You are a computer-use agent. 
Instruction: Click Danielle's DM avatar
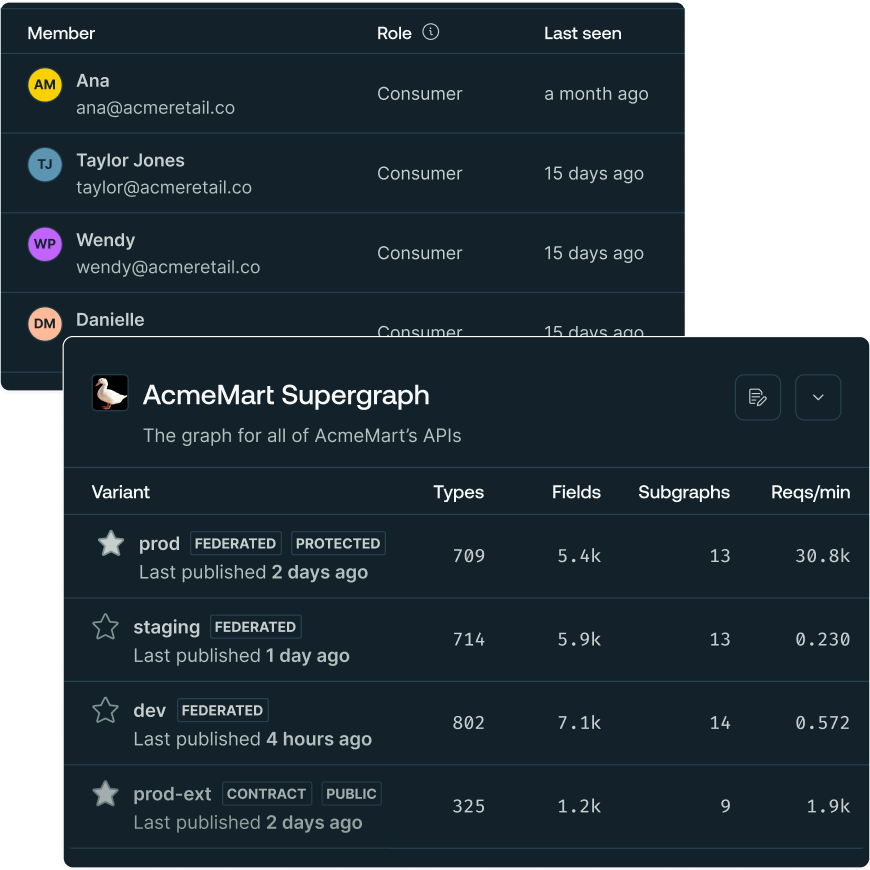[45, 323]
